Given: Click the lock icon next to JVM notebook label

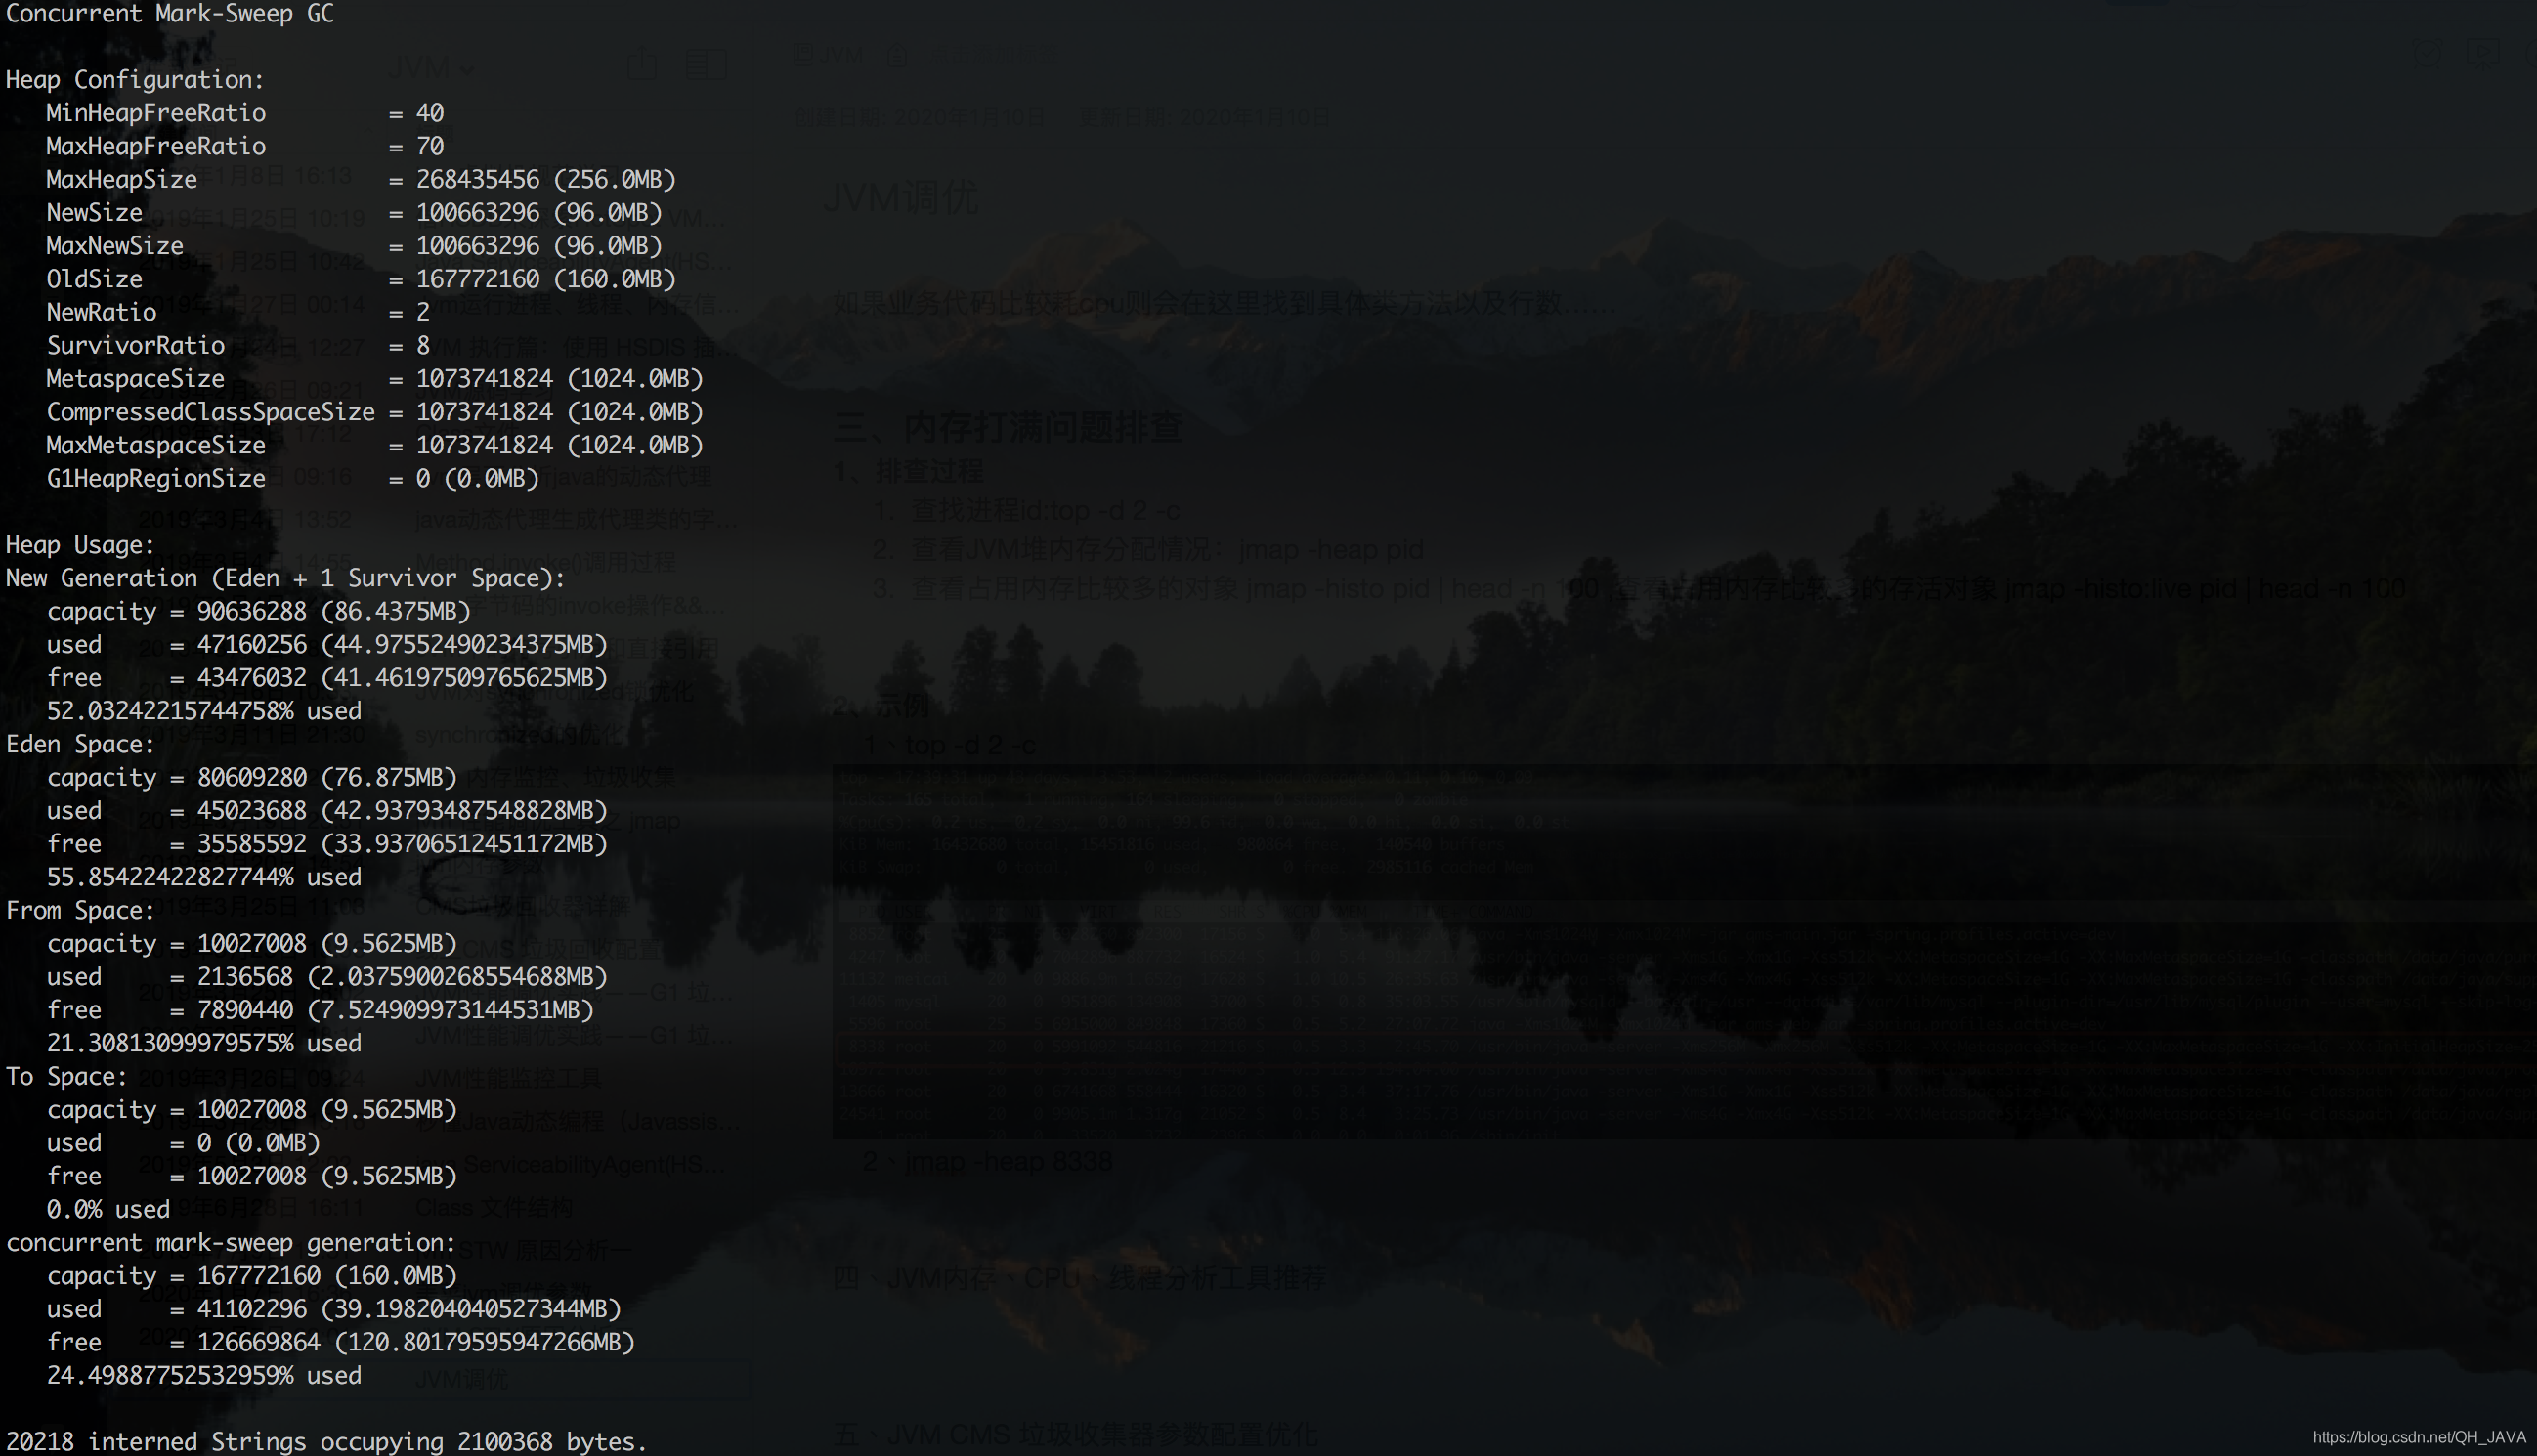Looking at the screenshot, I should (897, 55).
